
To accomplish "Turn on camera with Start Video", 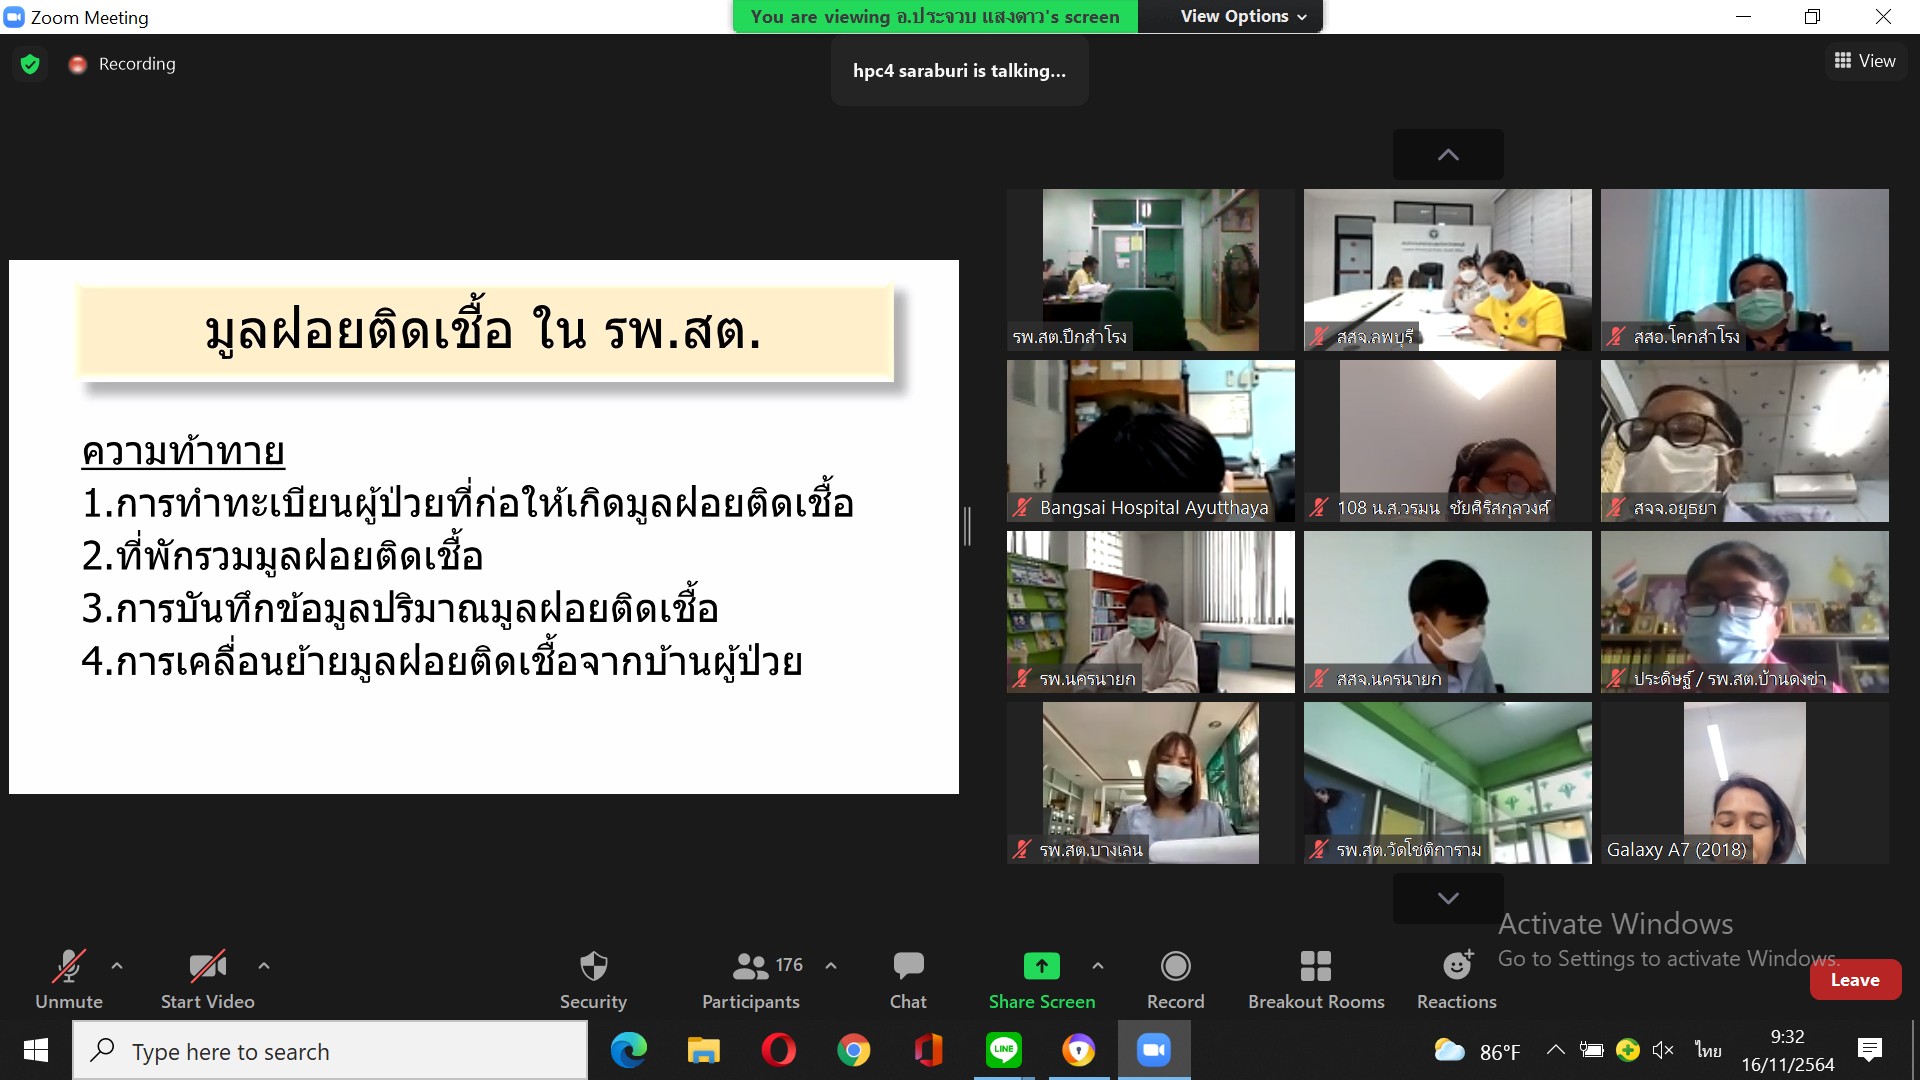I will (207, 979).
